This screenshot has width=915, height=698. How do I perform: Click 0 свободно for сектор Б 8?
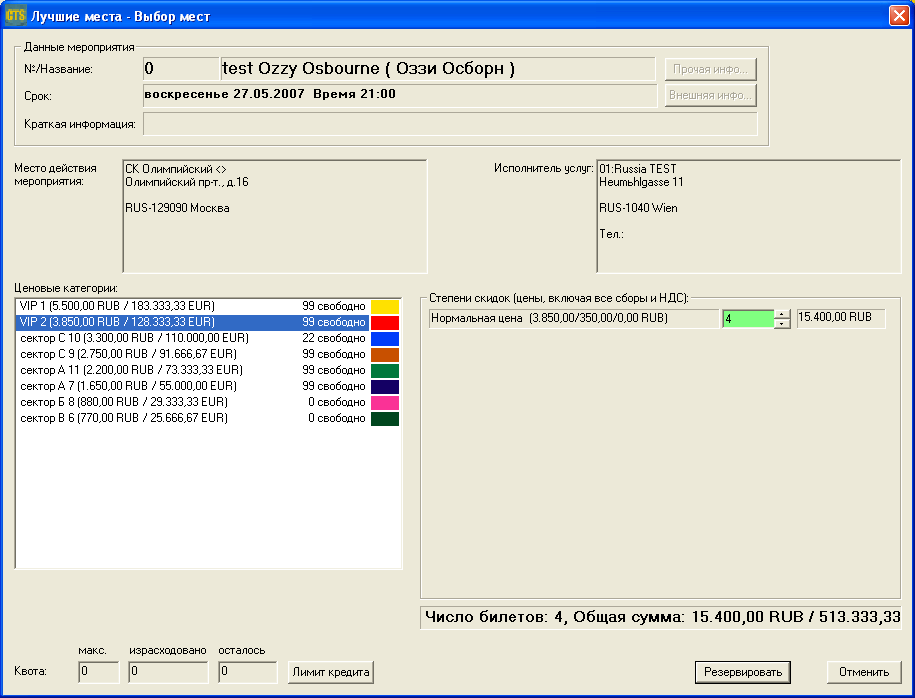(x=337, y=402)
